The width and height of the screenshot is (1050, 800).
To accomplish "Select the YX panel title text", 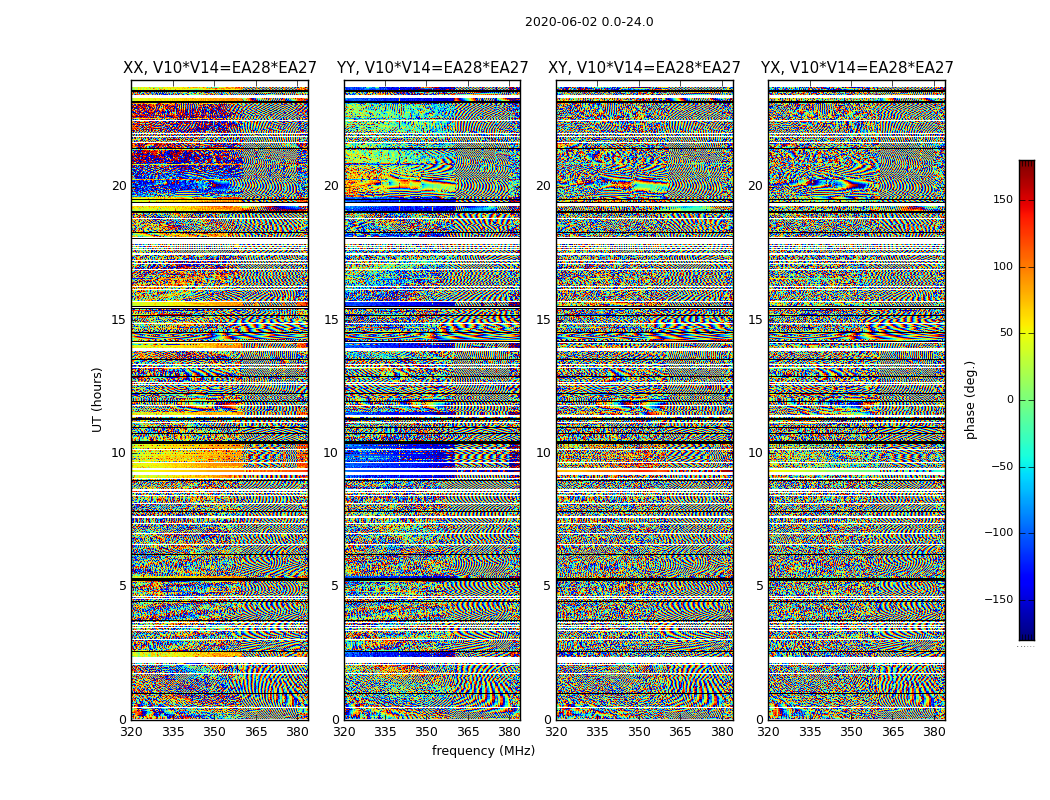I will pyautogui.click(x=857, y=68).
